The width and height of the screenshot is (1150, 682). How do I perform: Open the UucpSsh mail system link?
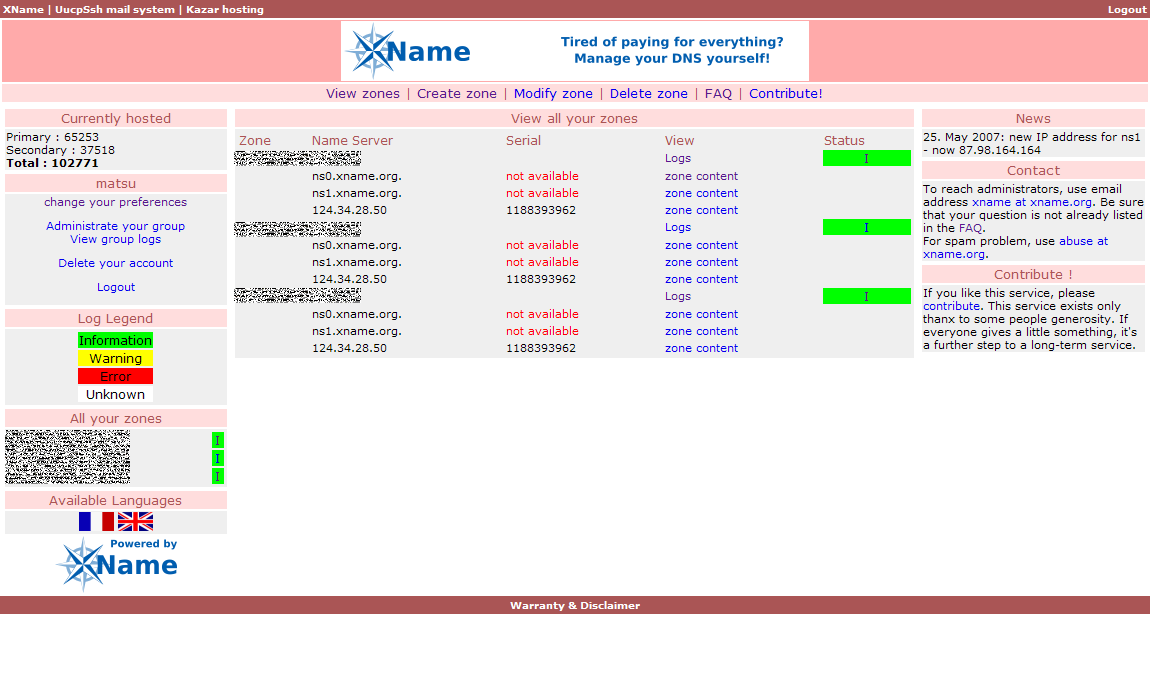coord(115,10)
